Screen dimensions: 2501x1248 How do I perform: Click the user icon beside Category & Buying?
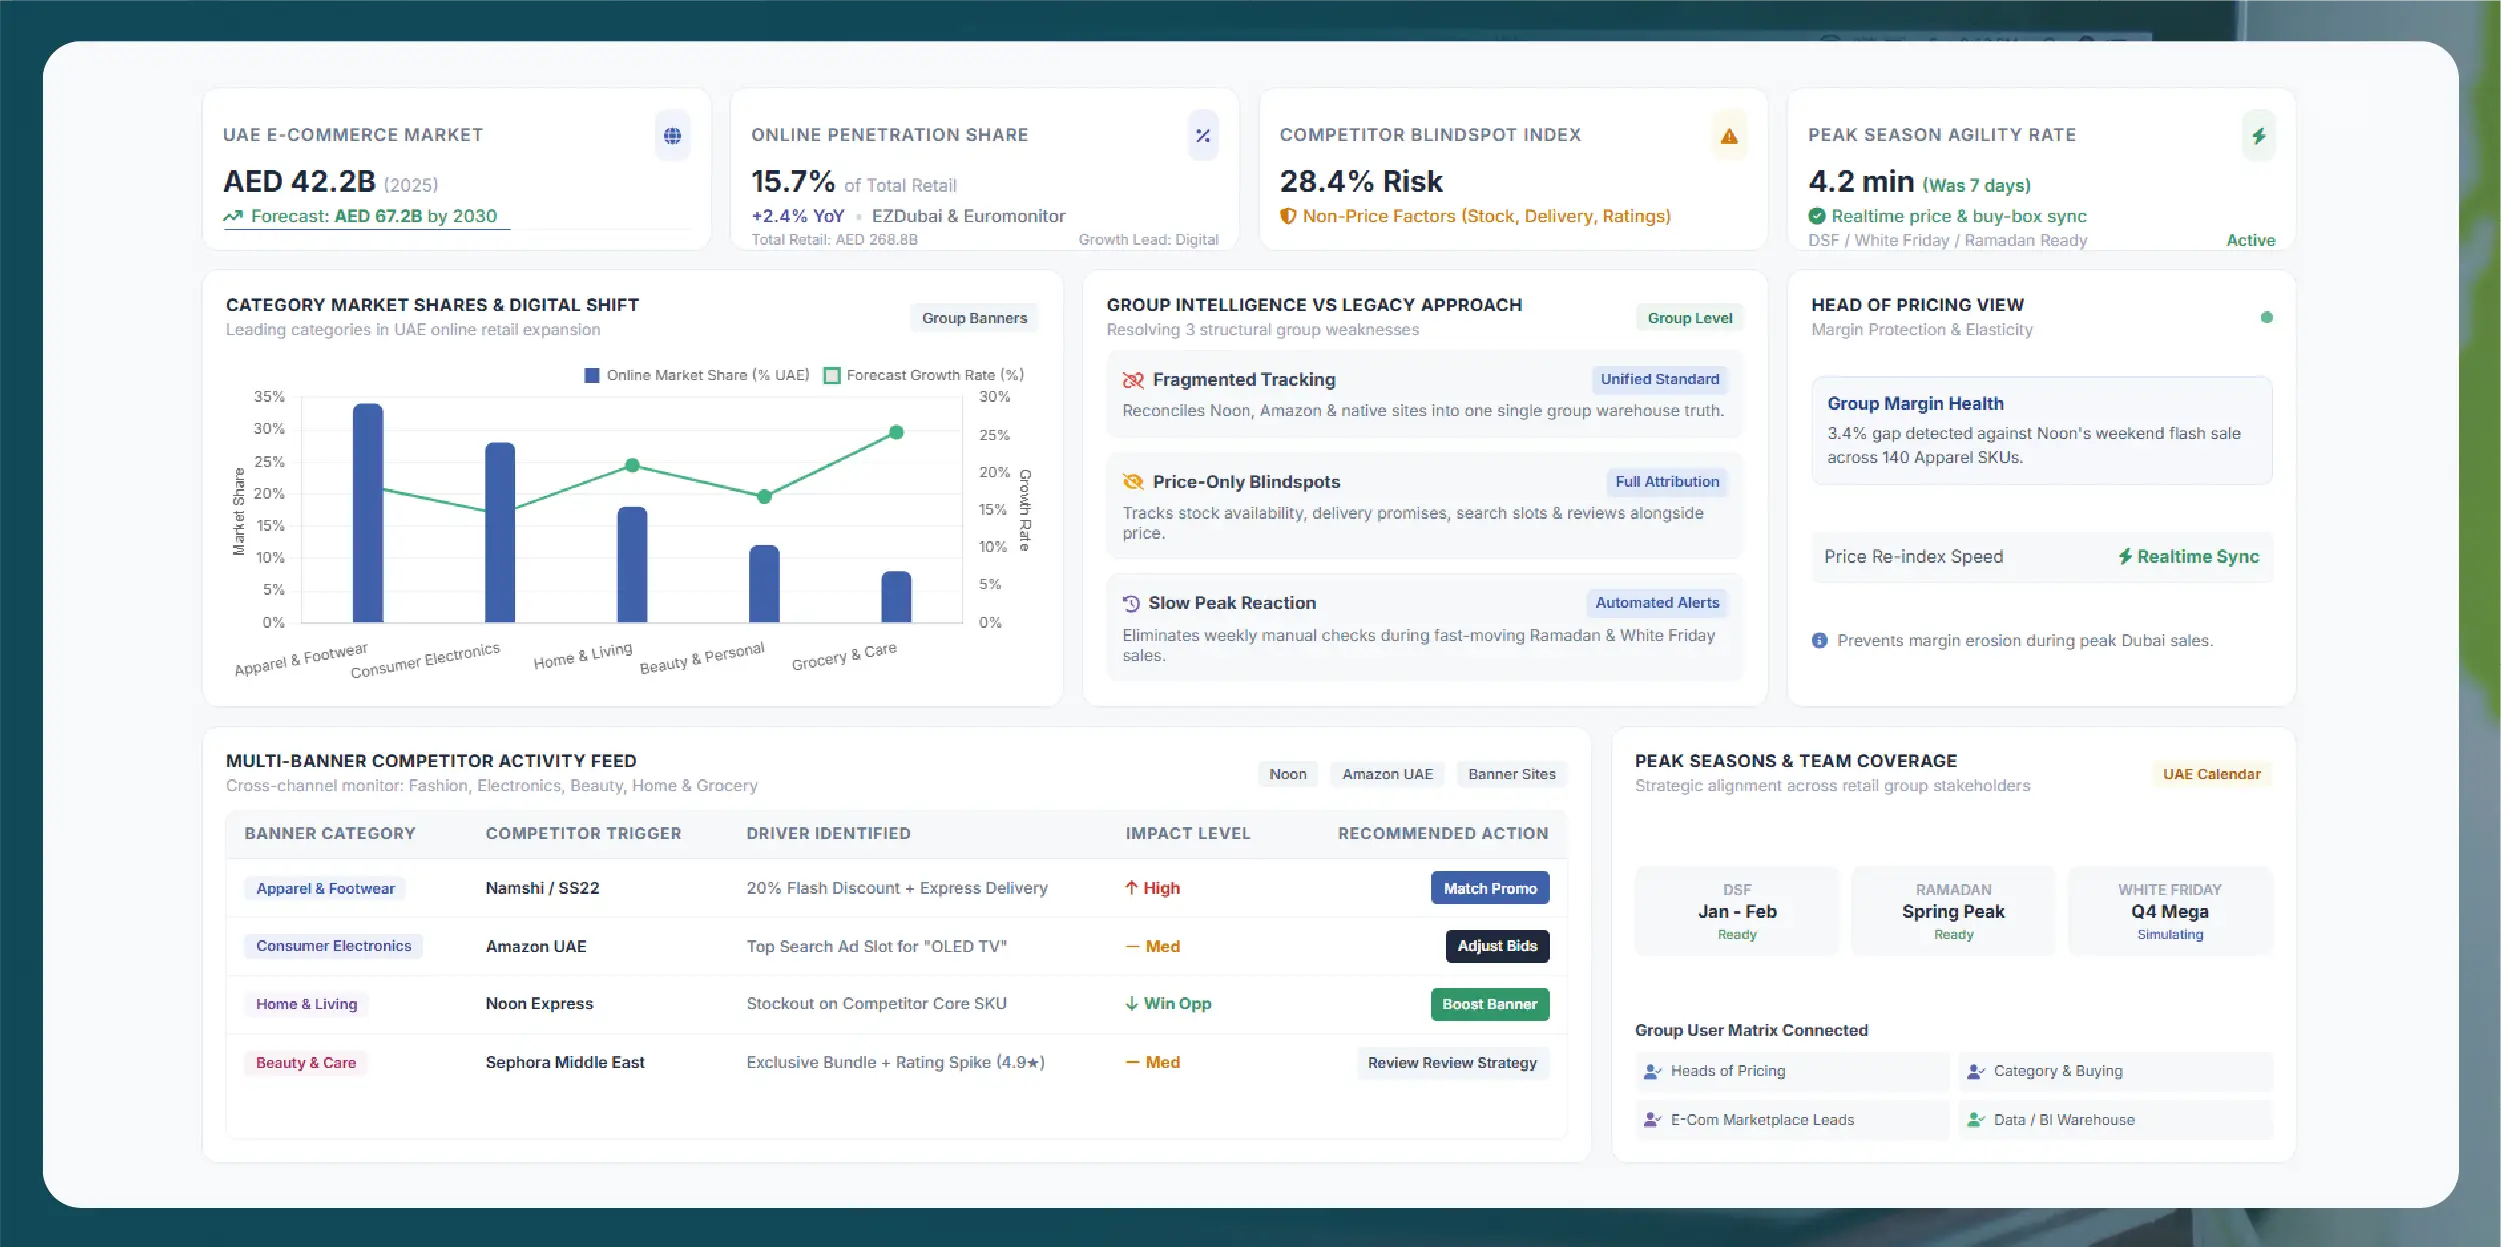[1975, 1071]
